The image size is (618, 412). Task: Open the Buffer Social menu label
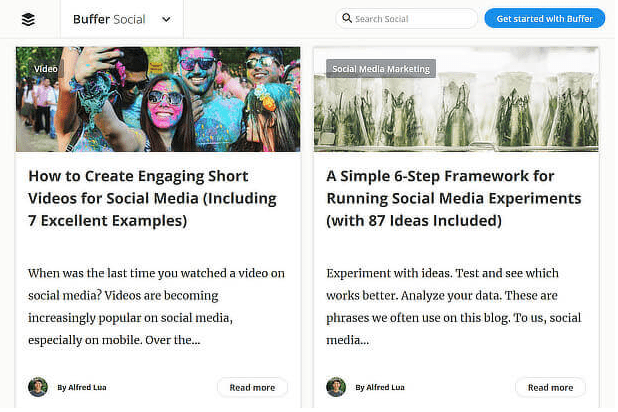108,19
